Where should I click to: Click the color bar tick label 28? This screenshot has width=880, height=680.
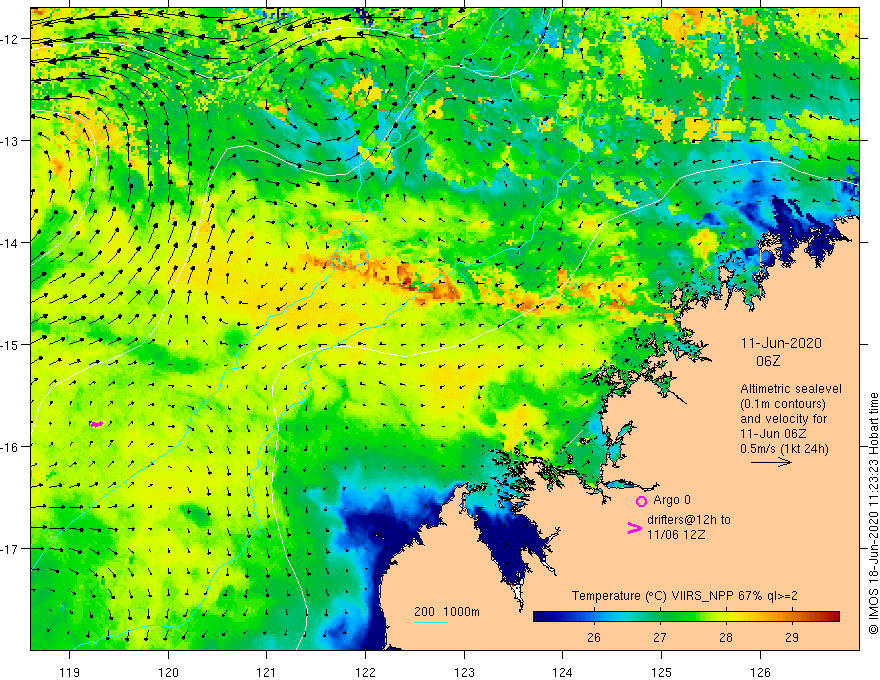[726, 637]
